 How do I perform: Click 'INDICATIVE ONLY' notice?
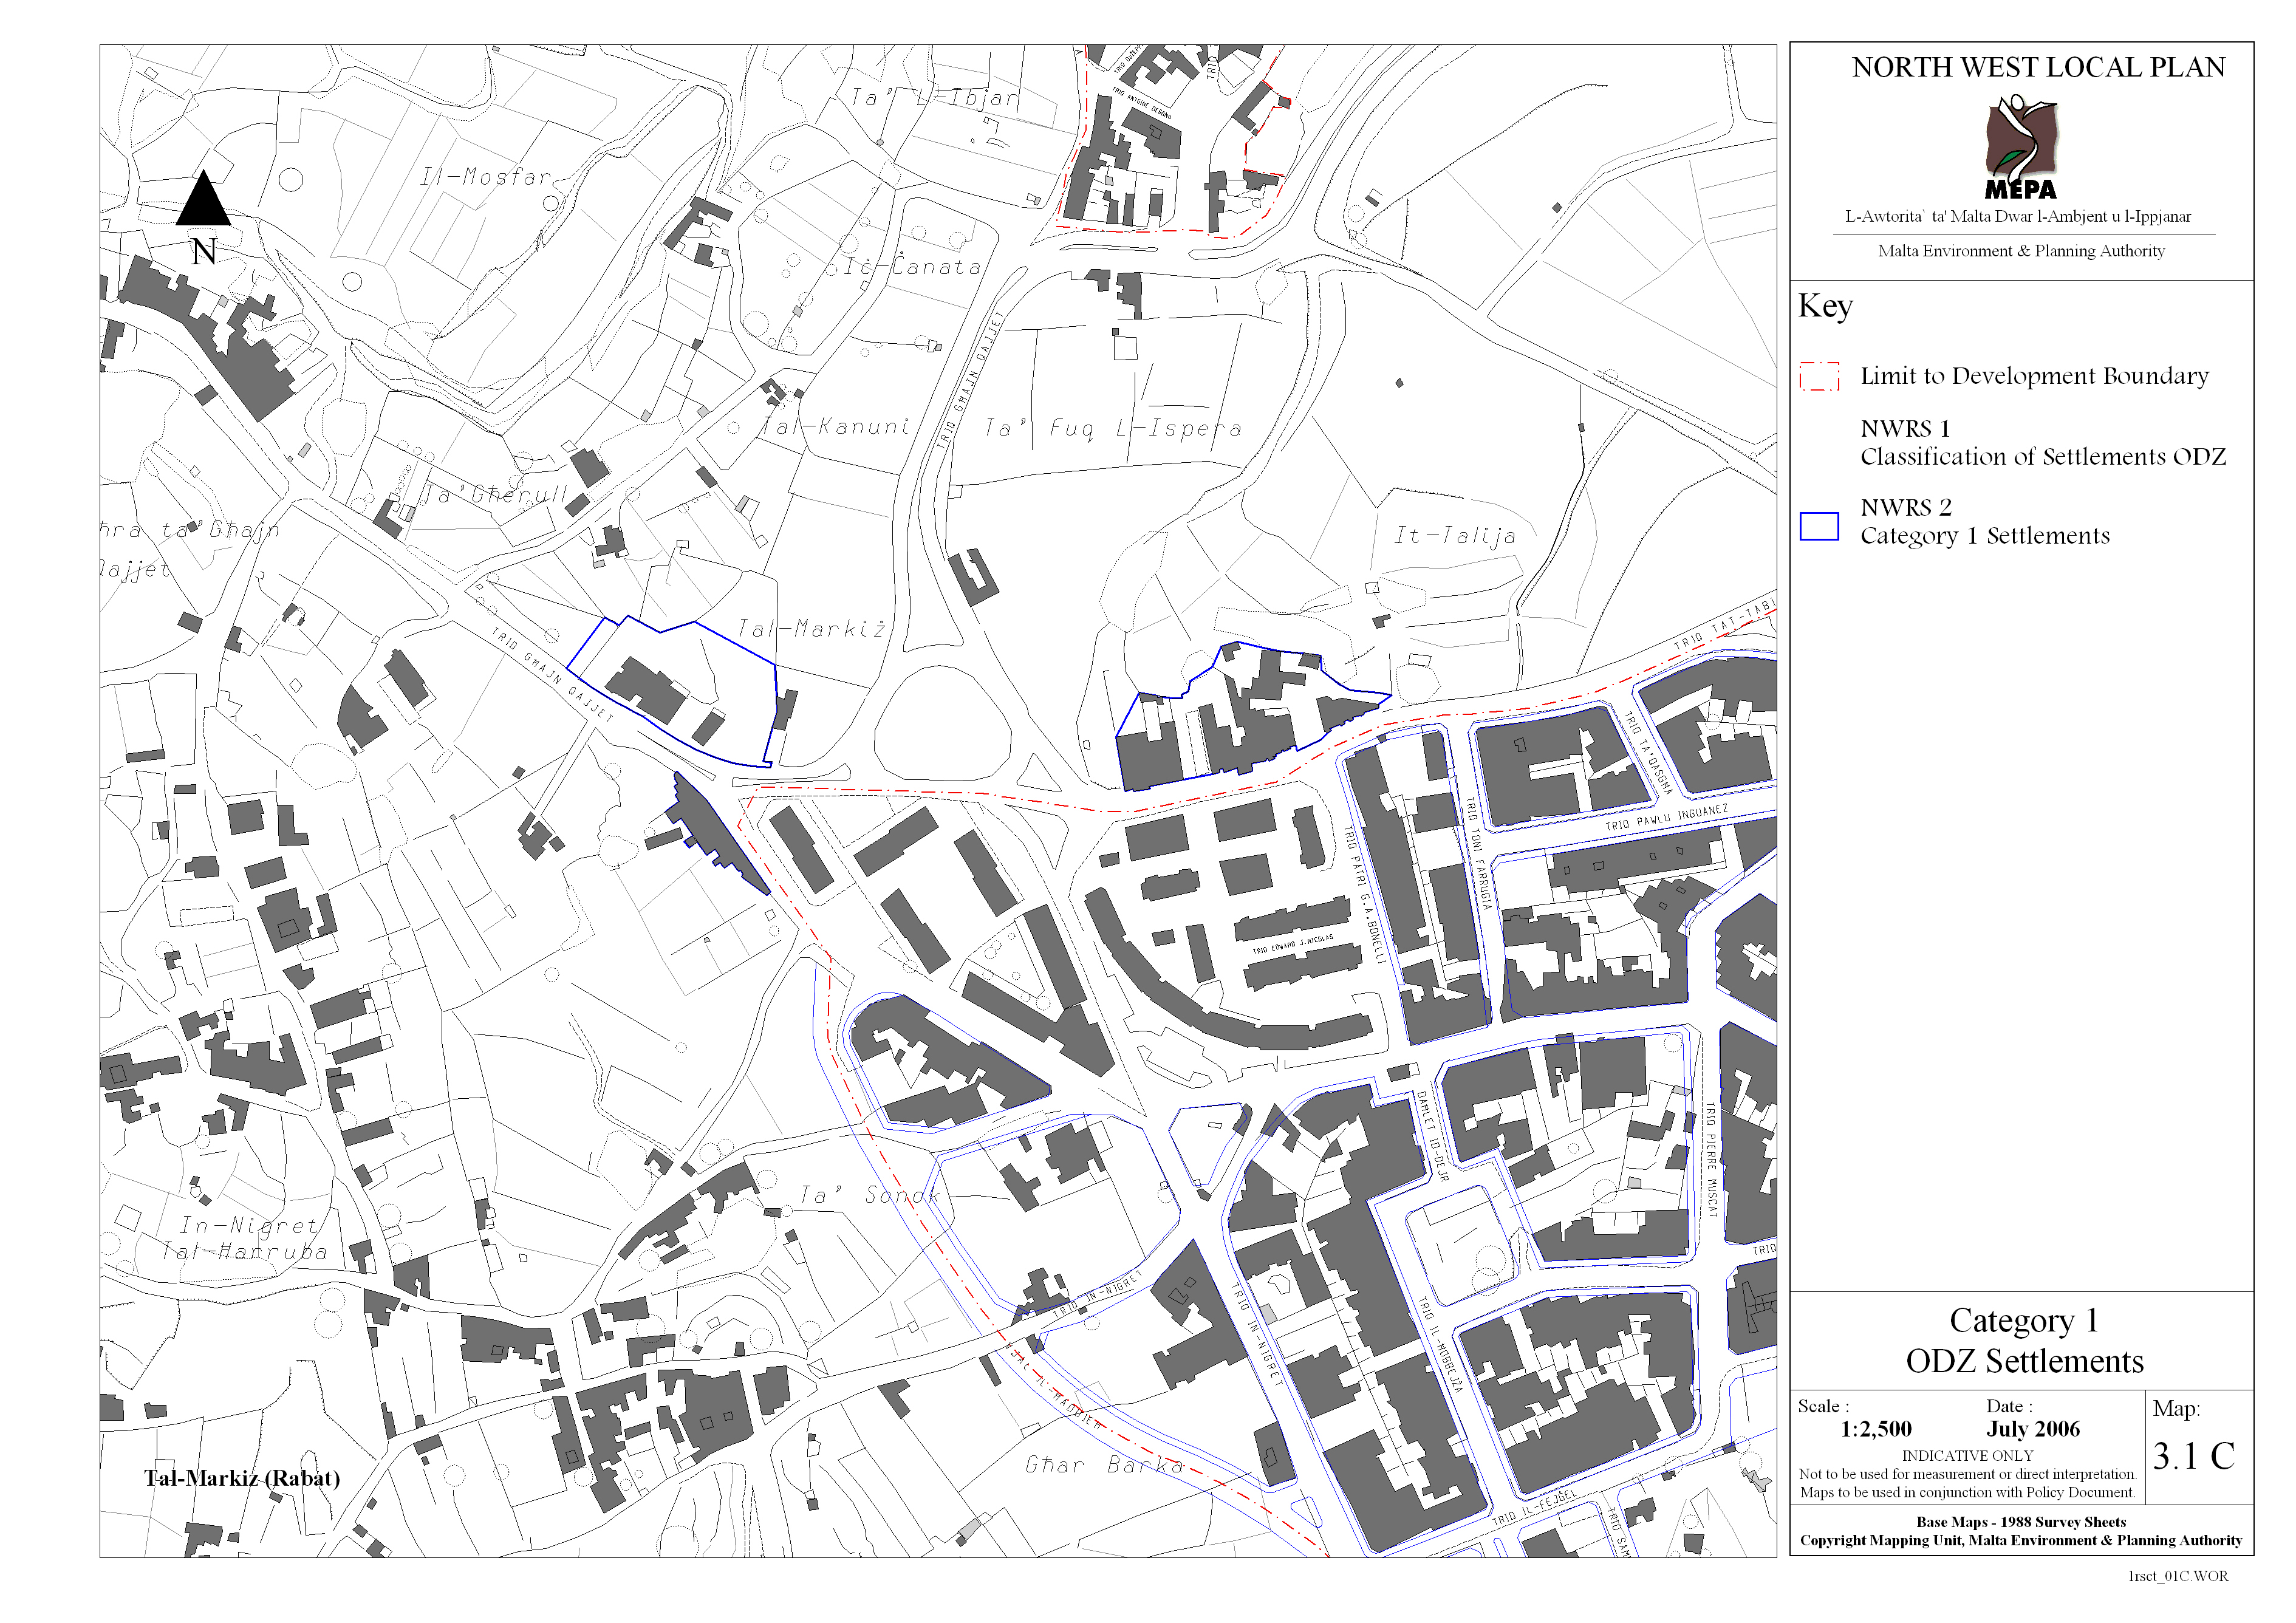(x=1967, y=1456)
